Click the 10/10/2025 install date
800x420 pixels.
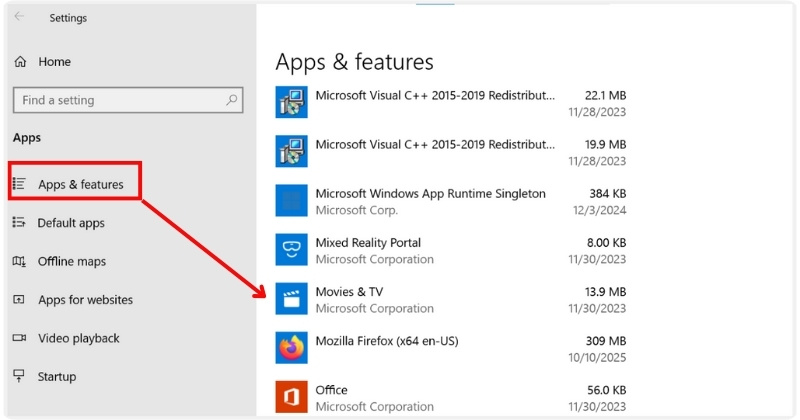[x=597, y=357]
